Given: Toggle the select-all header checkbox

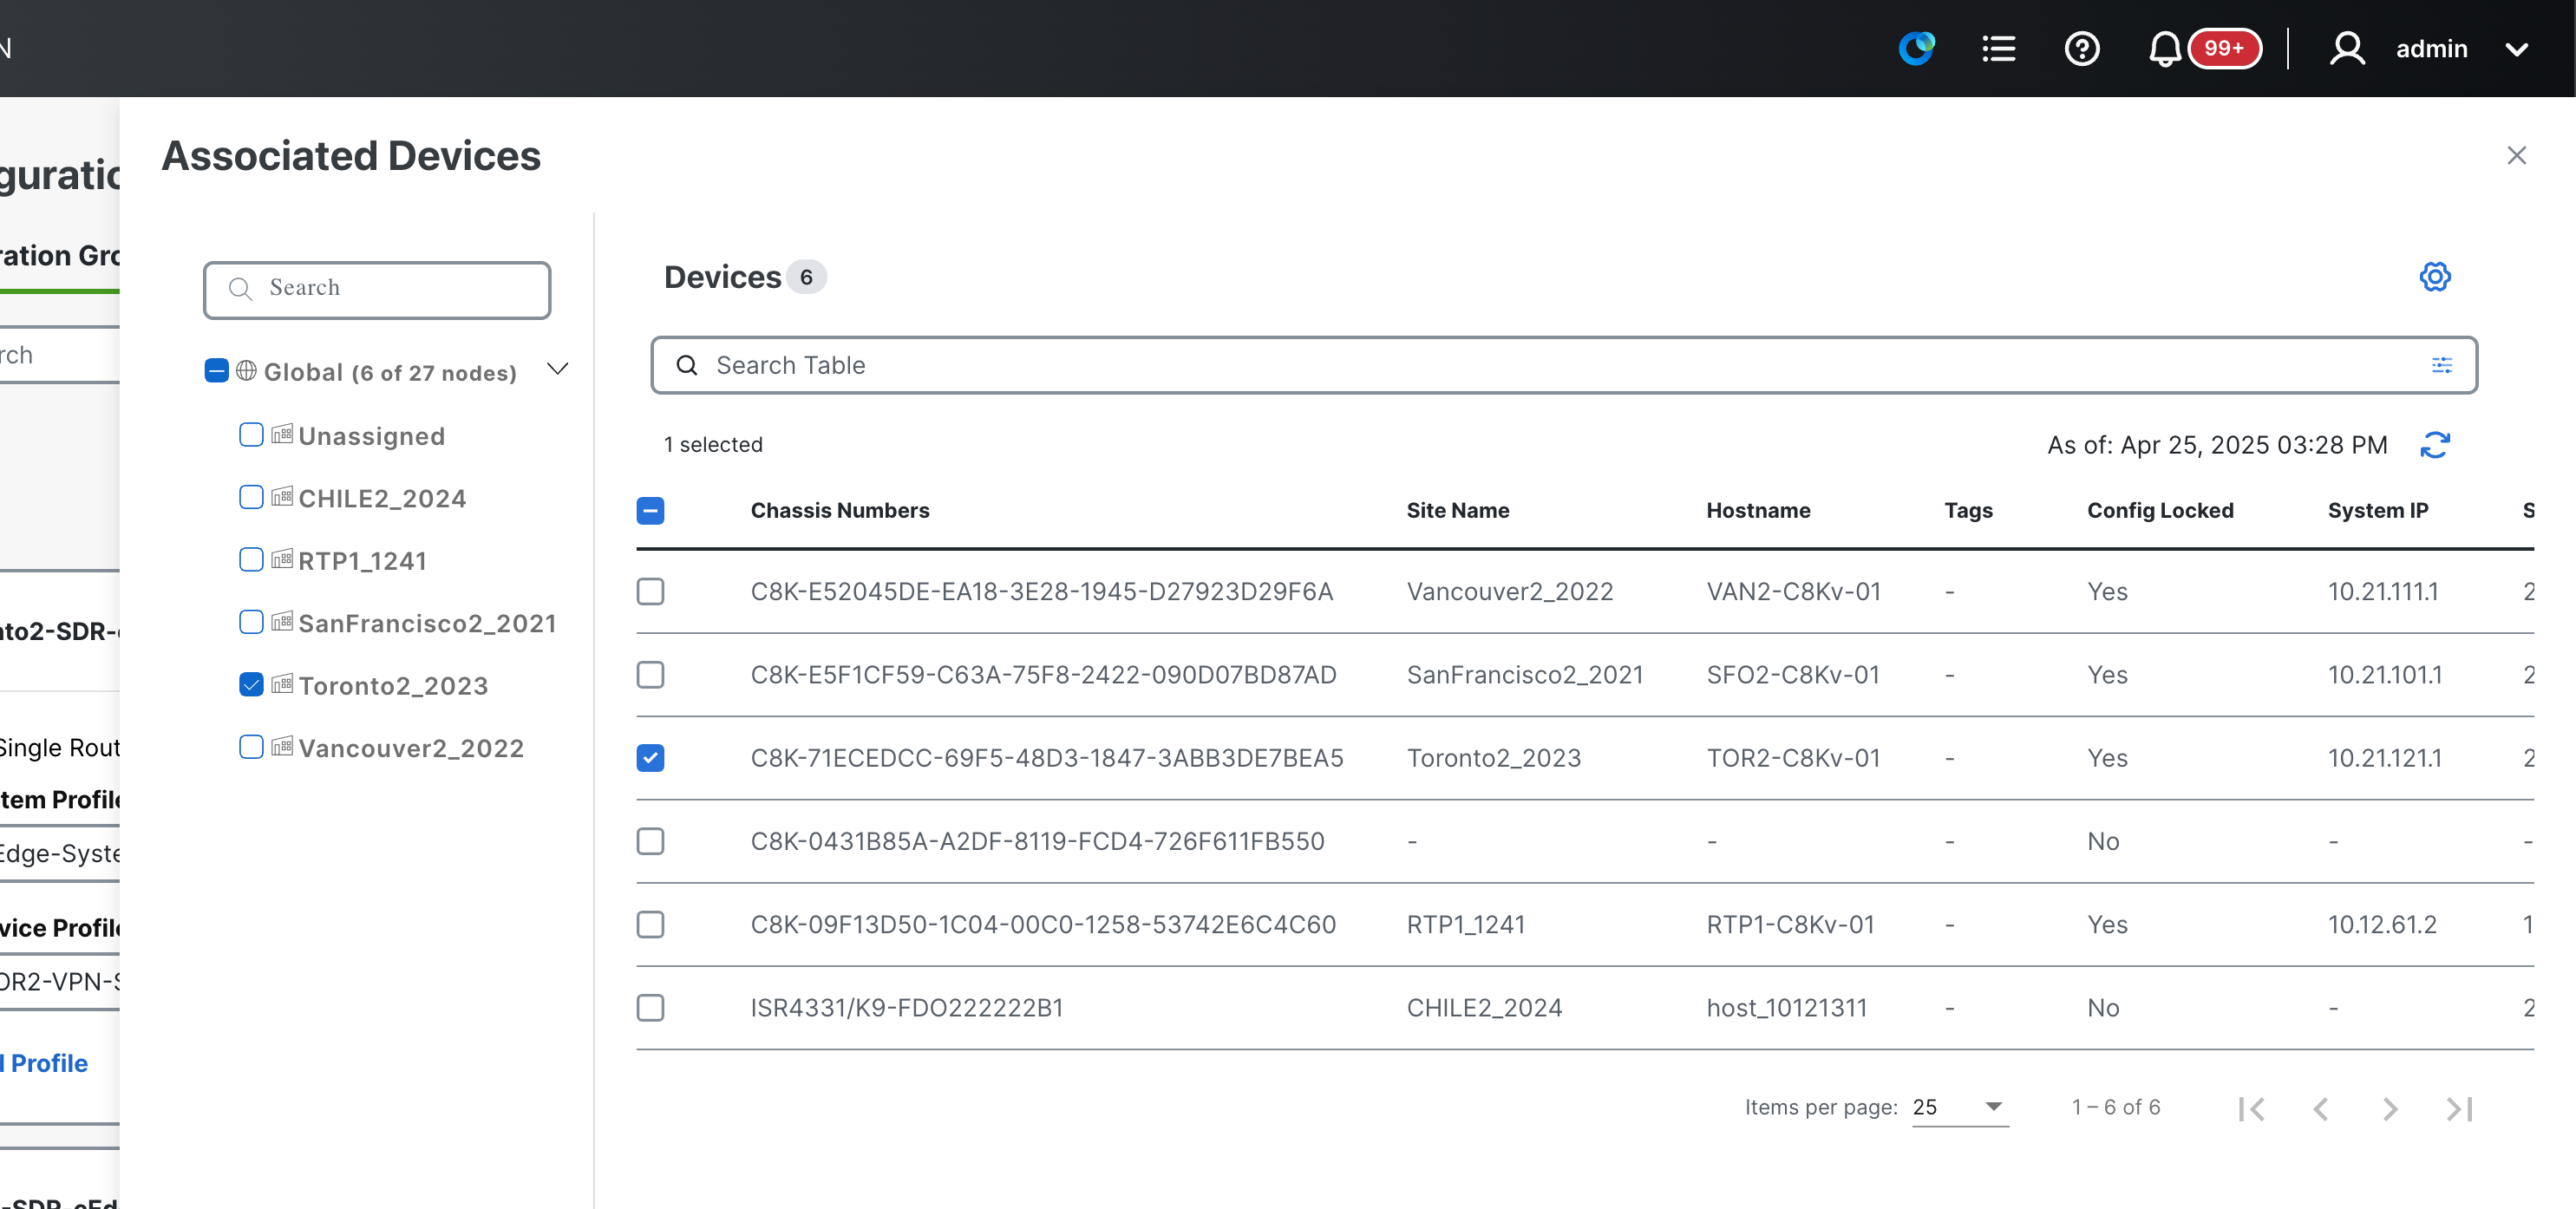Looking at the screenshot, I should click(x=651, y=511).
